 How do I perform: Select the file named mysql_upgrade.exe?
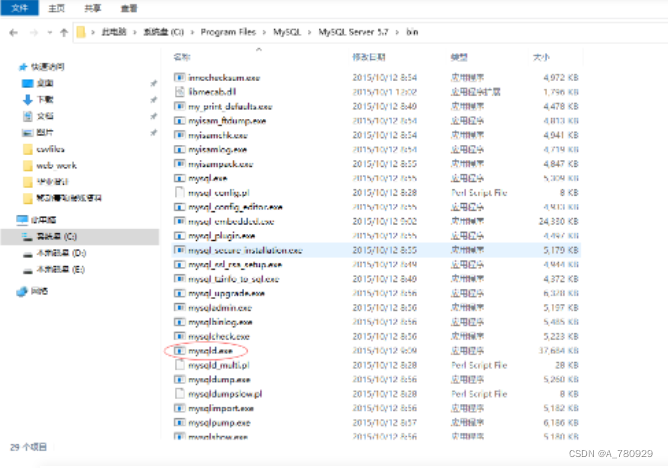click(x=226, y=293)
